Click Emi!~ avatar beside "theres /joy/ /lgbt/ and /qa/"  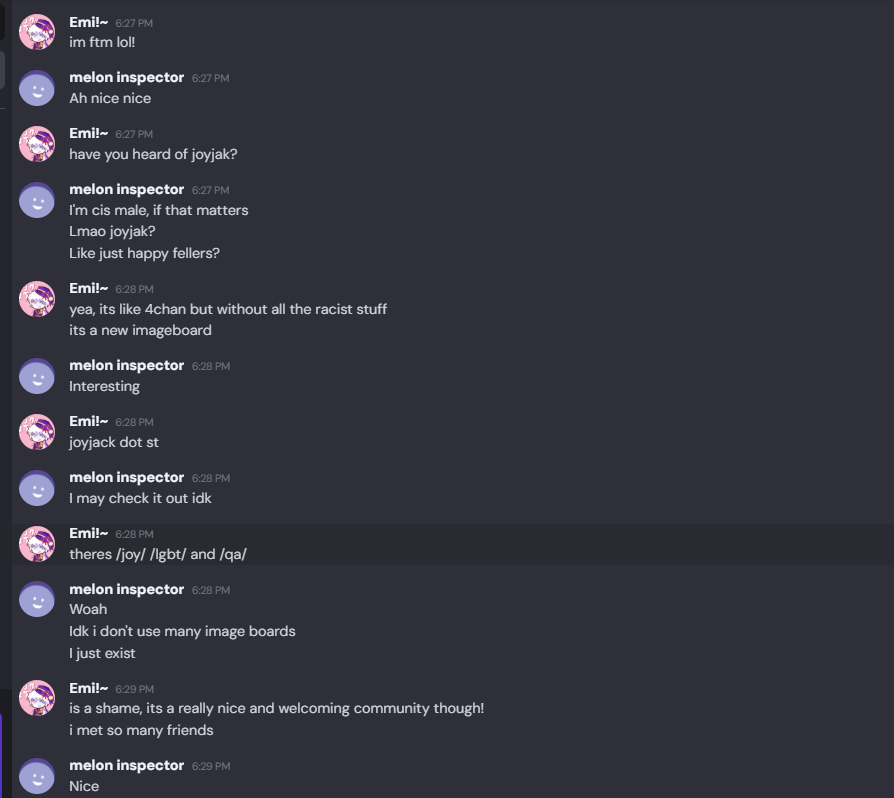37,544
